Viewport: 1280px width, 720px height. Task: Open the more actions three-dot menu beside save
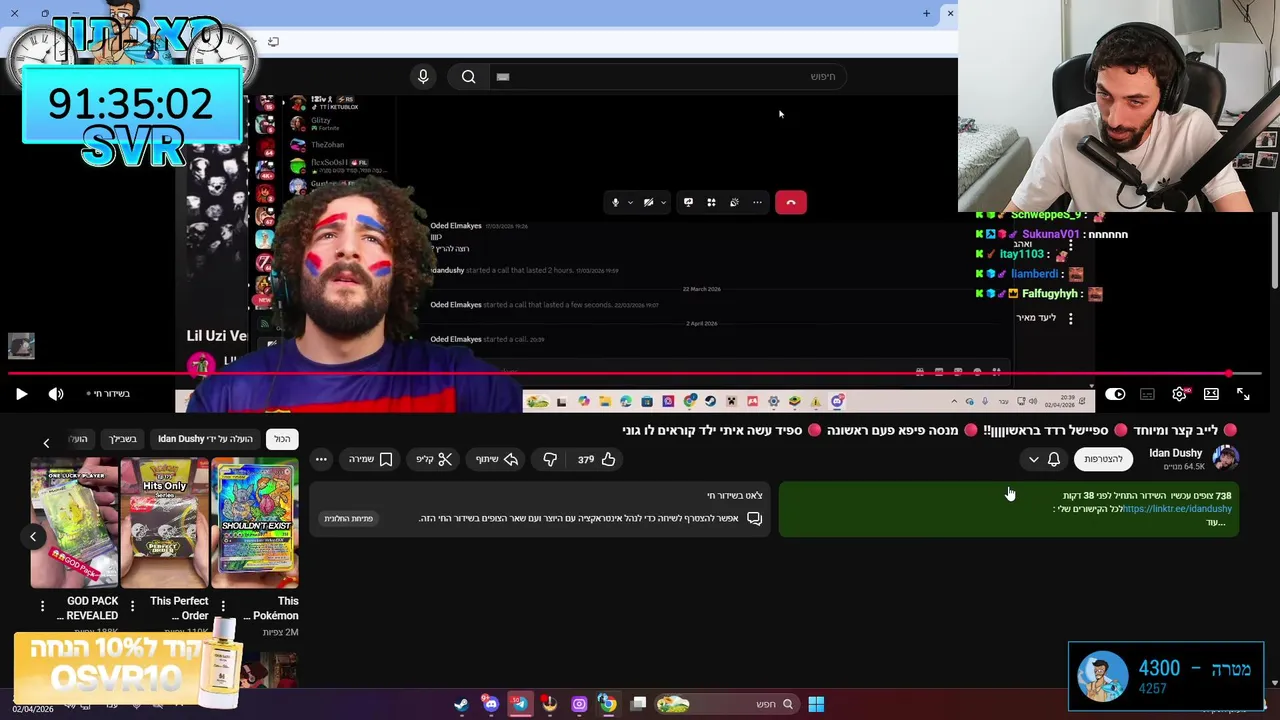[x=321, y=459]
